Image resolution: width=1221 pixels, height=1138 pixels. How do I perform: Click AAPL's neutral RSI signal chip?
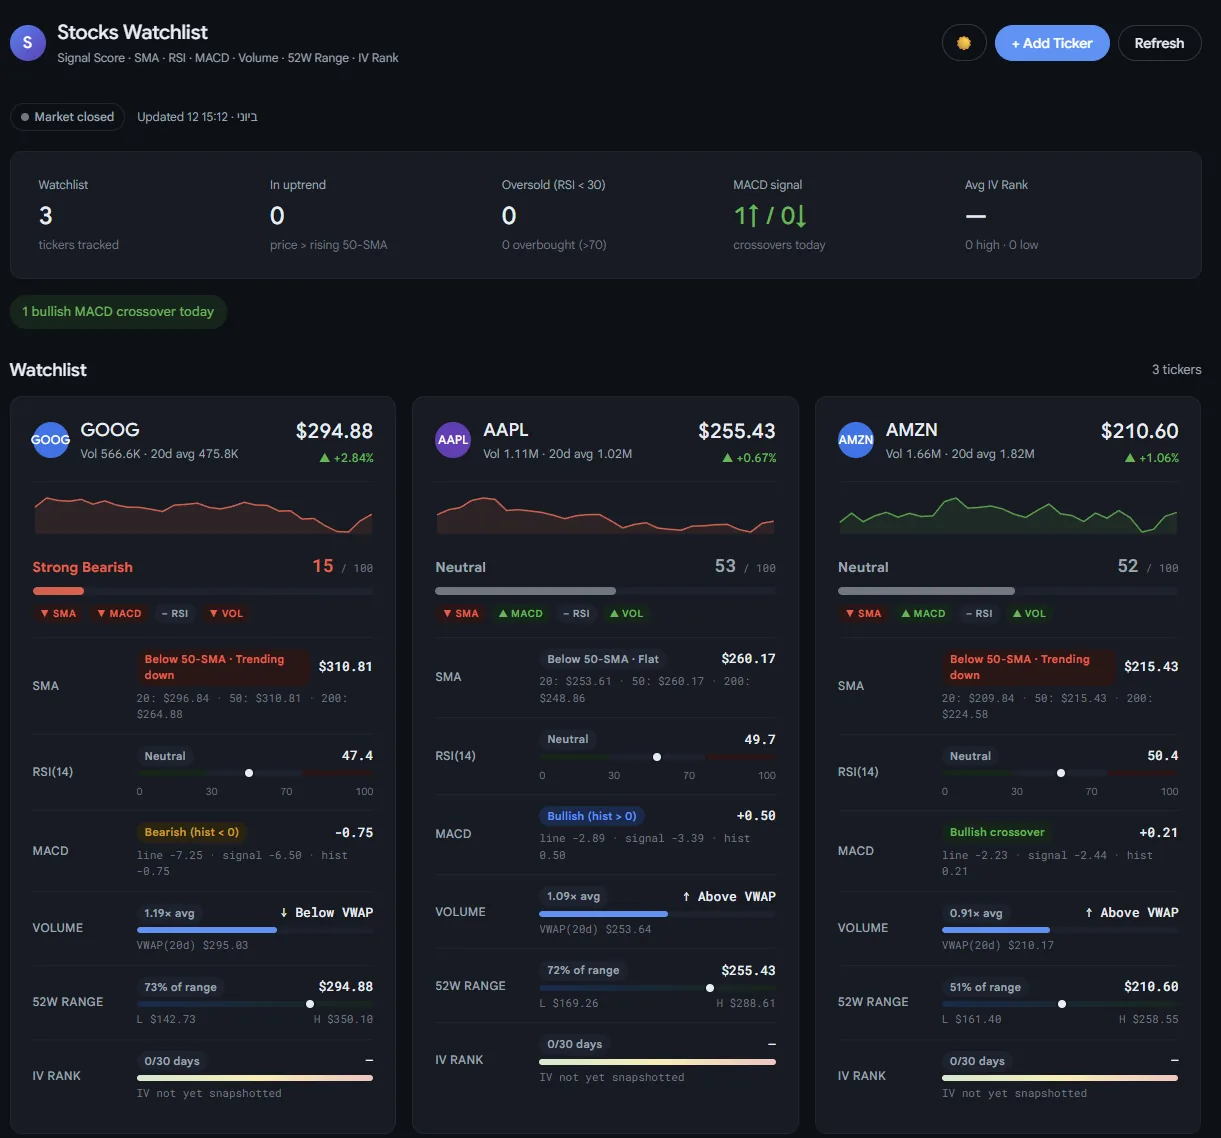pyautogui.click(x=576, y=614)
